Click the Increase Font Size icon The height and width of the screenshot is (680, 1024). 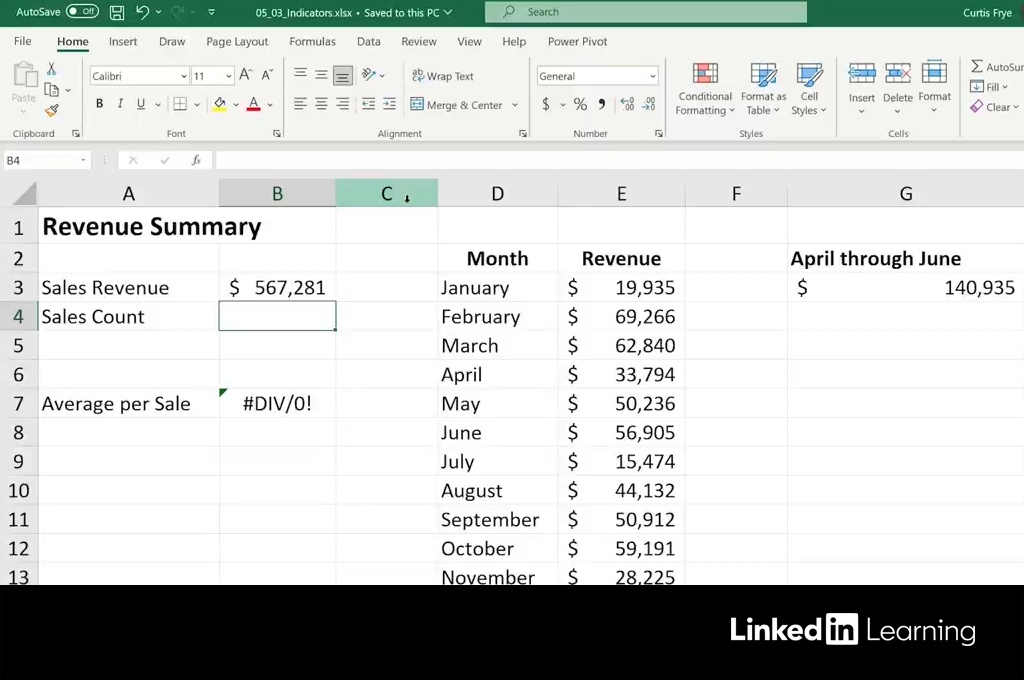[246, 76]
